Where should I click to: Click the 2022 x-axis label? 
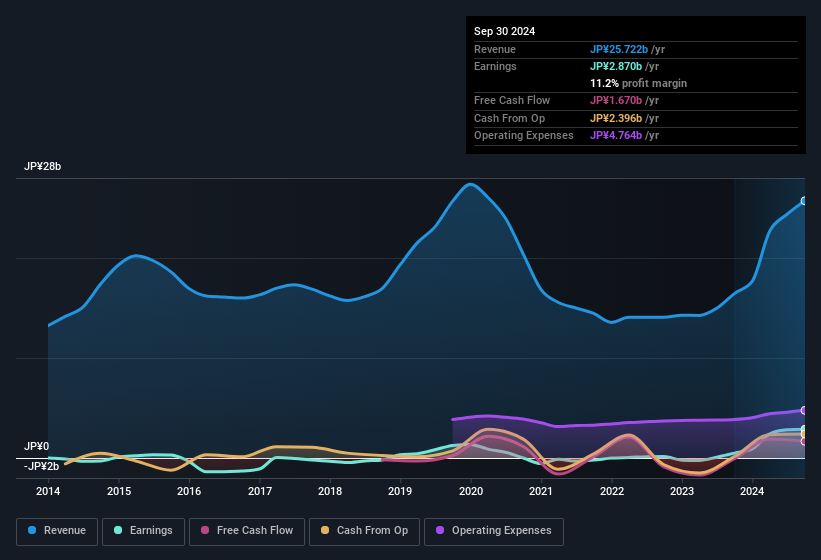[x=612, y=491]
